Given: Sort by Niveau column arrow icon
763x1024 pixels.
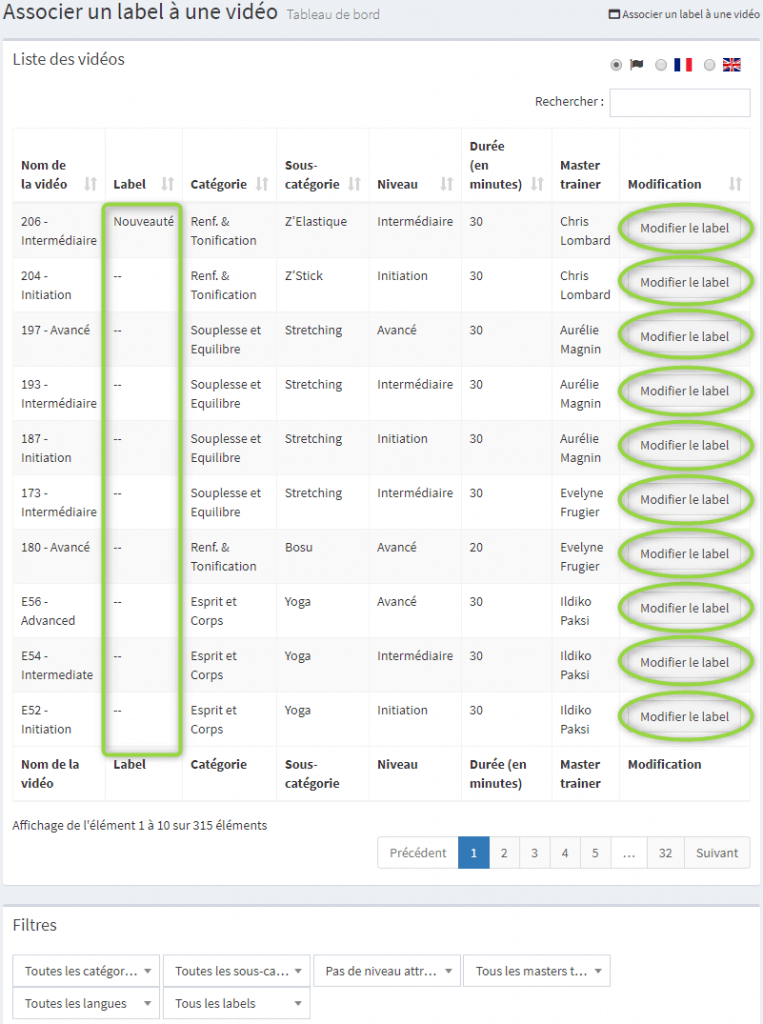Looking at the screenshot, I should coord(445,184).
